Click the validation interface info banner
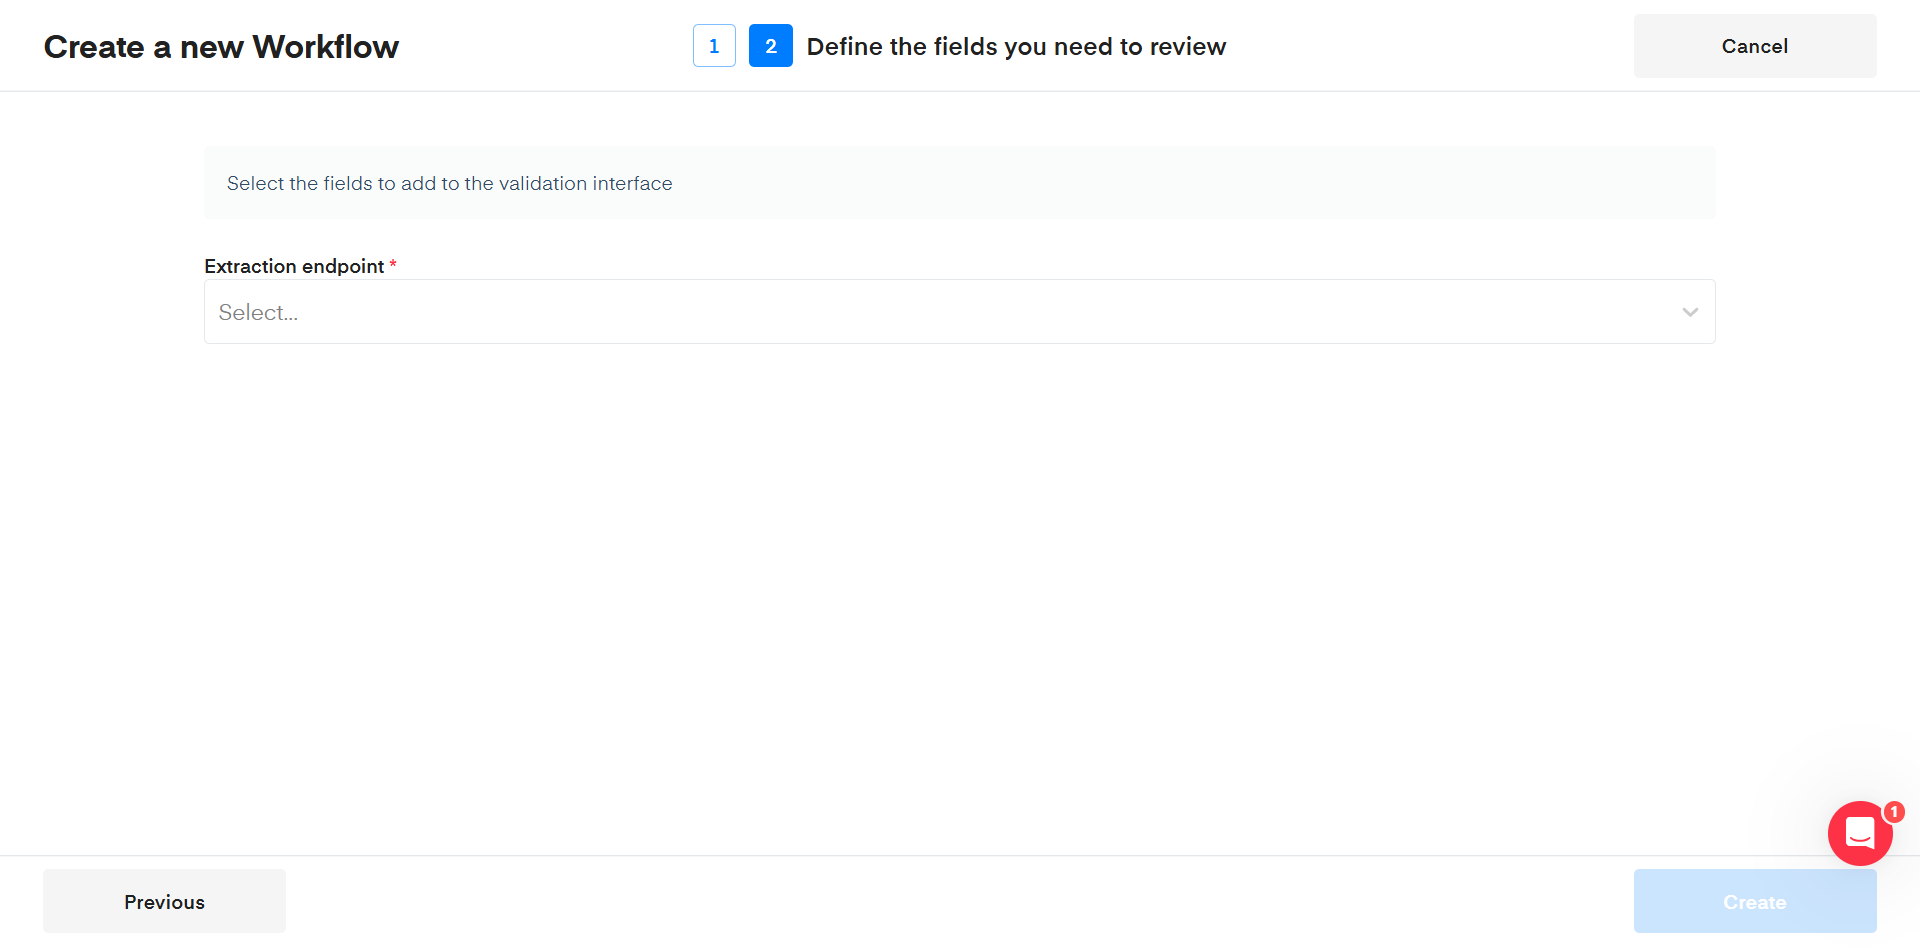Viewport: 1920px width, 947px height. coord(1100,183)
